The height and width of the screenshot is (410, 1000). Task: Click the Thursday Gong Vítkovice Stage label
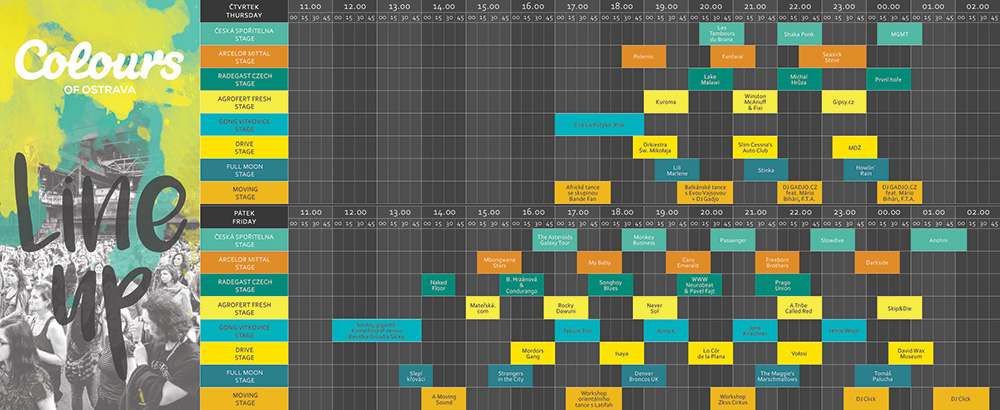click(244, 125)
